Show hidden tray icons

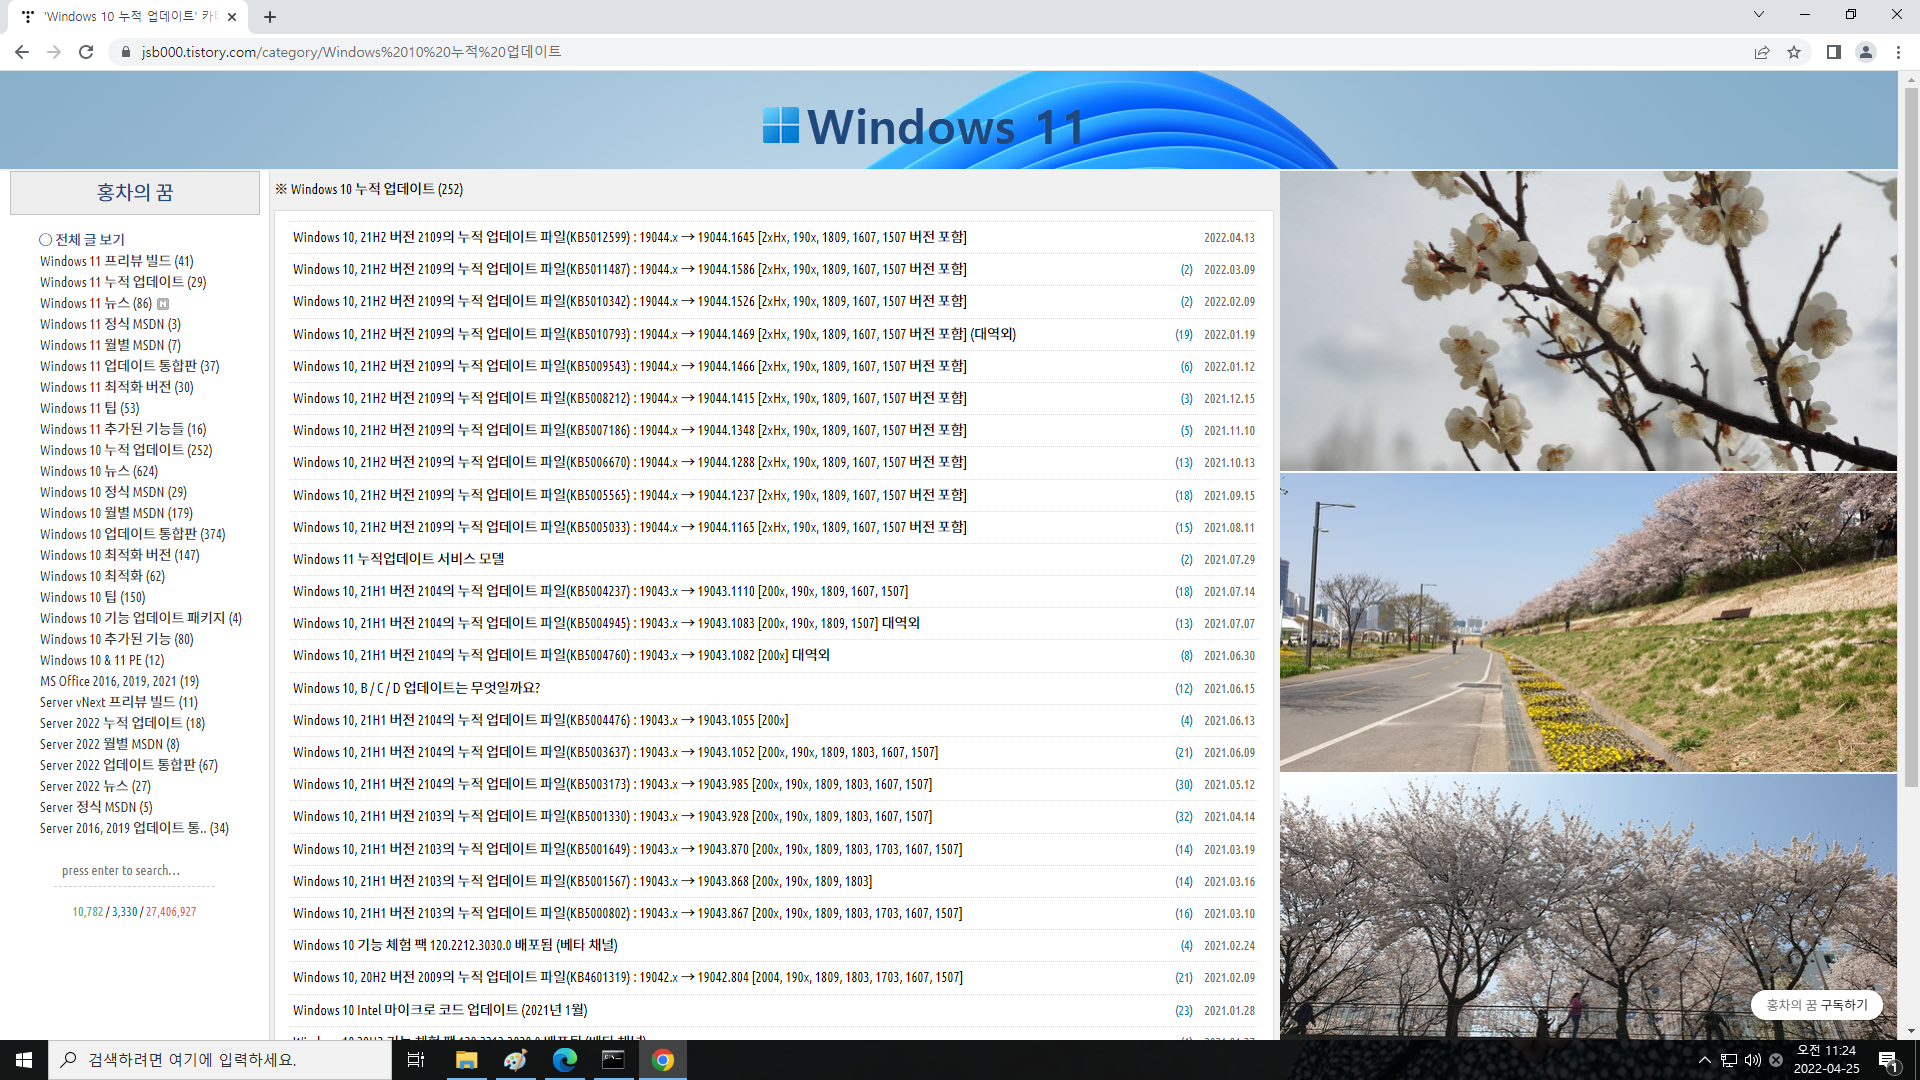pos(1705,1060)
